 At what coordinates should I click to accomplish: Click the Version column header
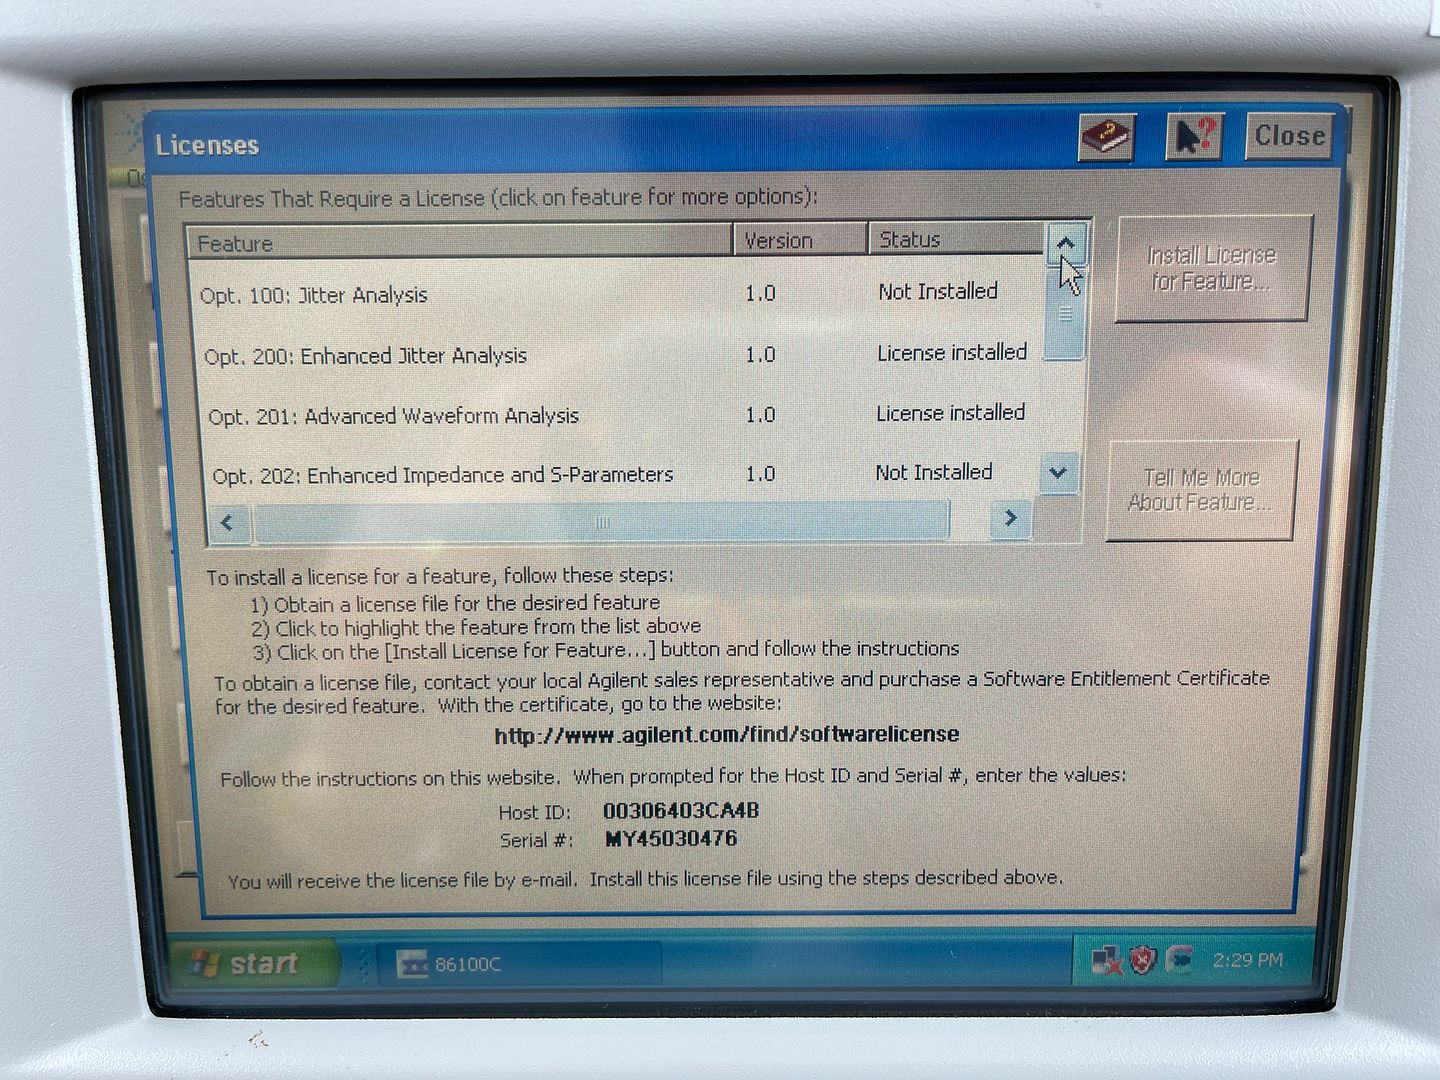[800, 241]
